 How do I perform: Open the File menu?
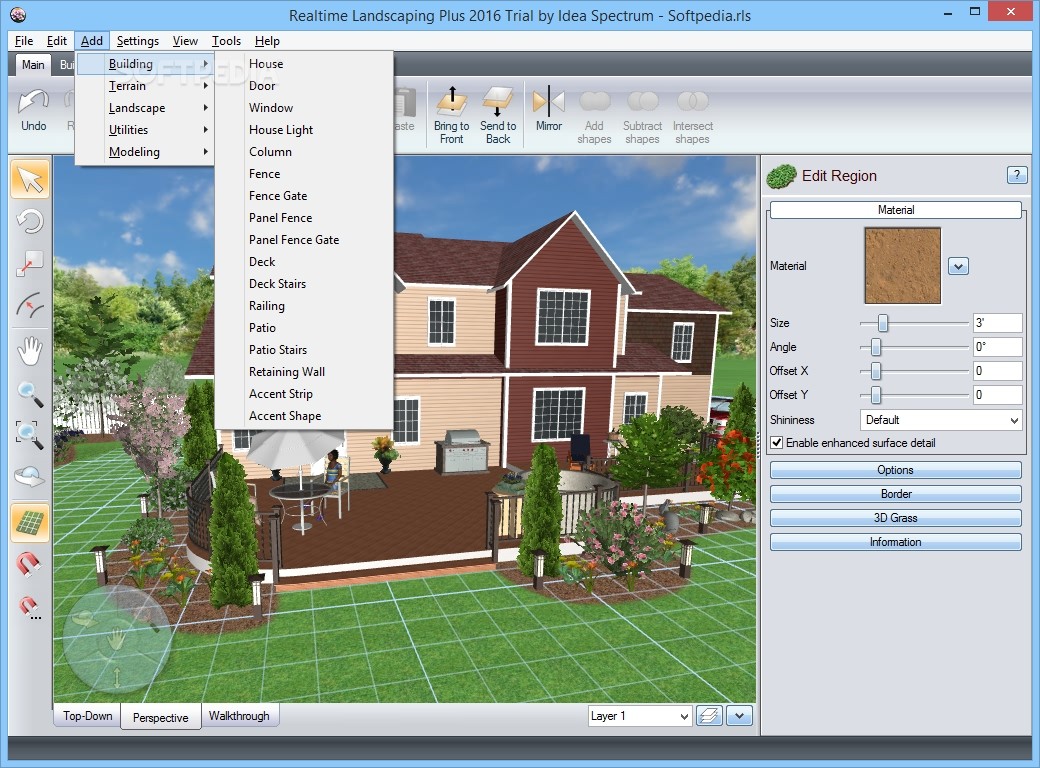[24, 40]
